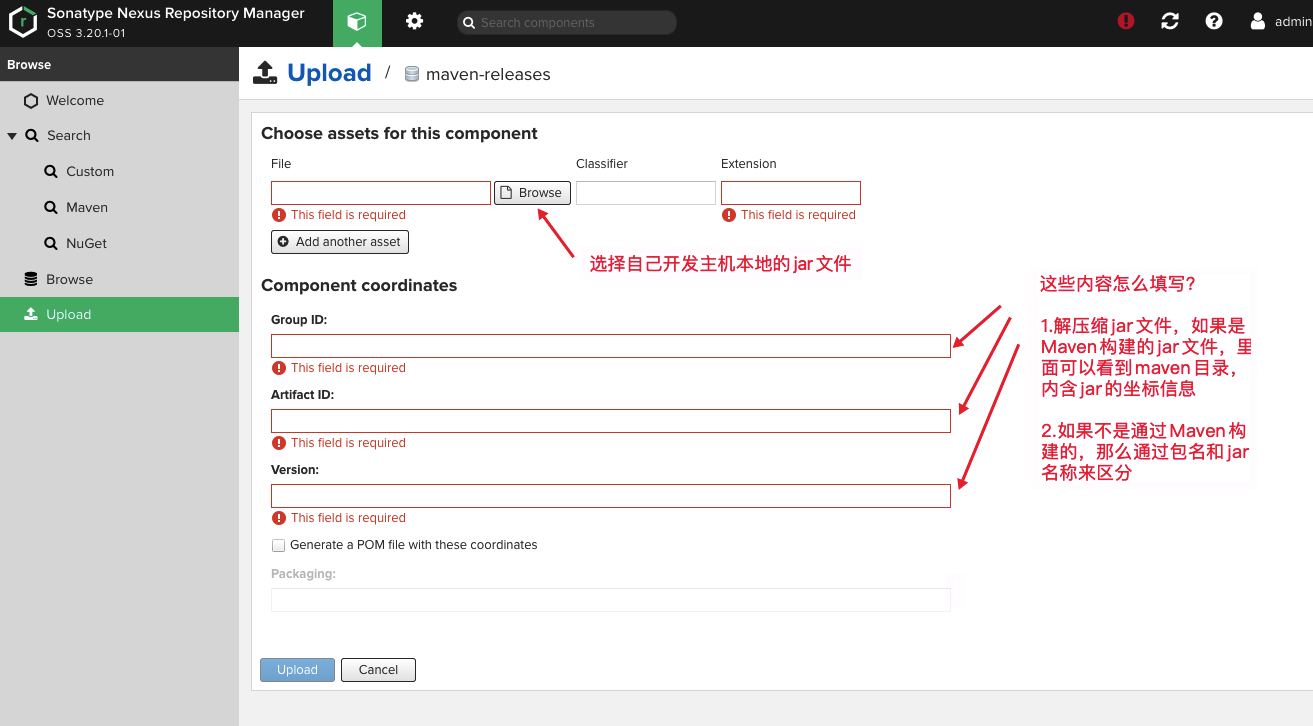Click the maven-releases repository database icon
This screenshot has width=1313, height=726.
click(411, 74)
